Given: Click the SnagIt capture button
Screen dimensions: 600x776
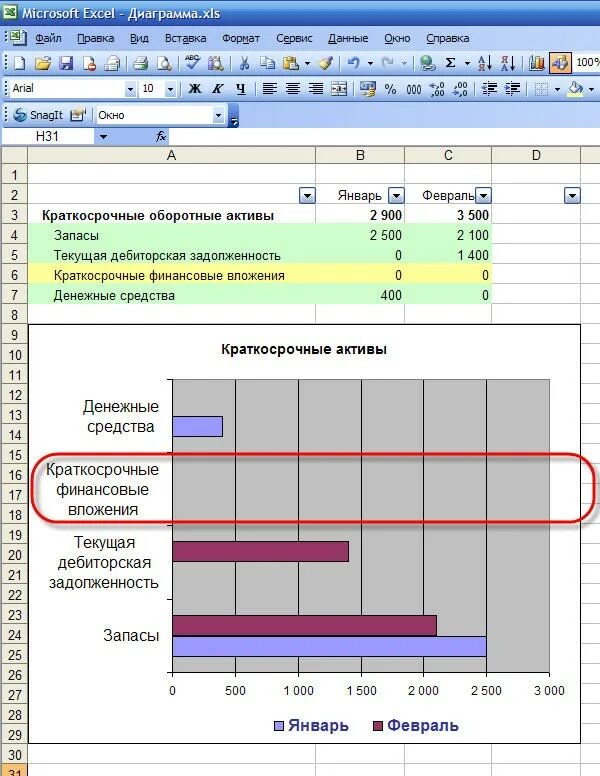Looking at the screenshot, I should click(38, 115).
